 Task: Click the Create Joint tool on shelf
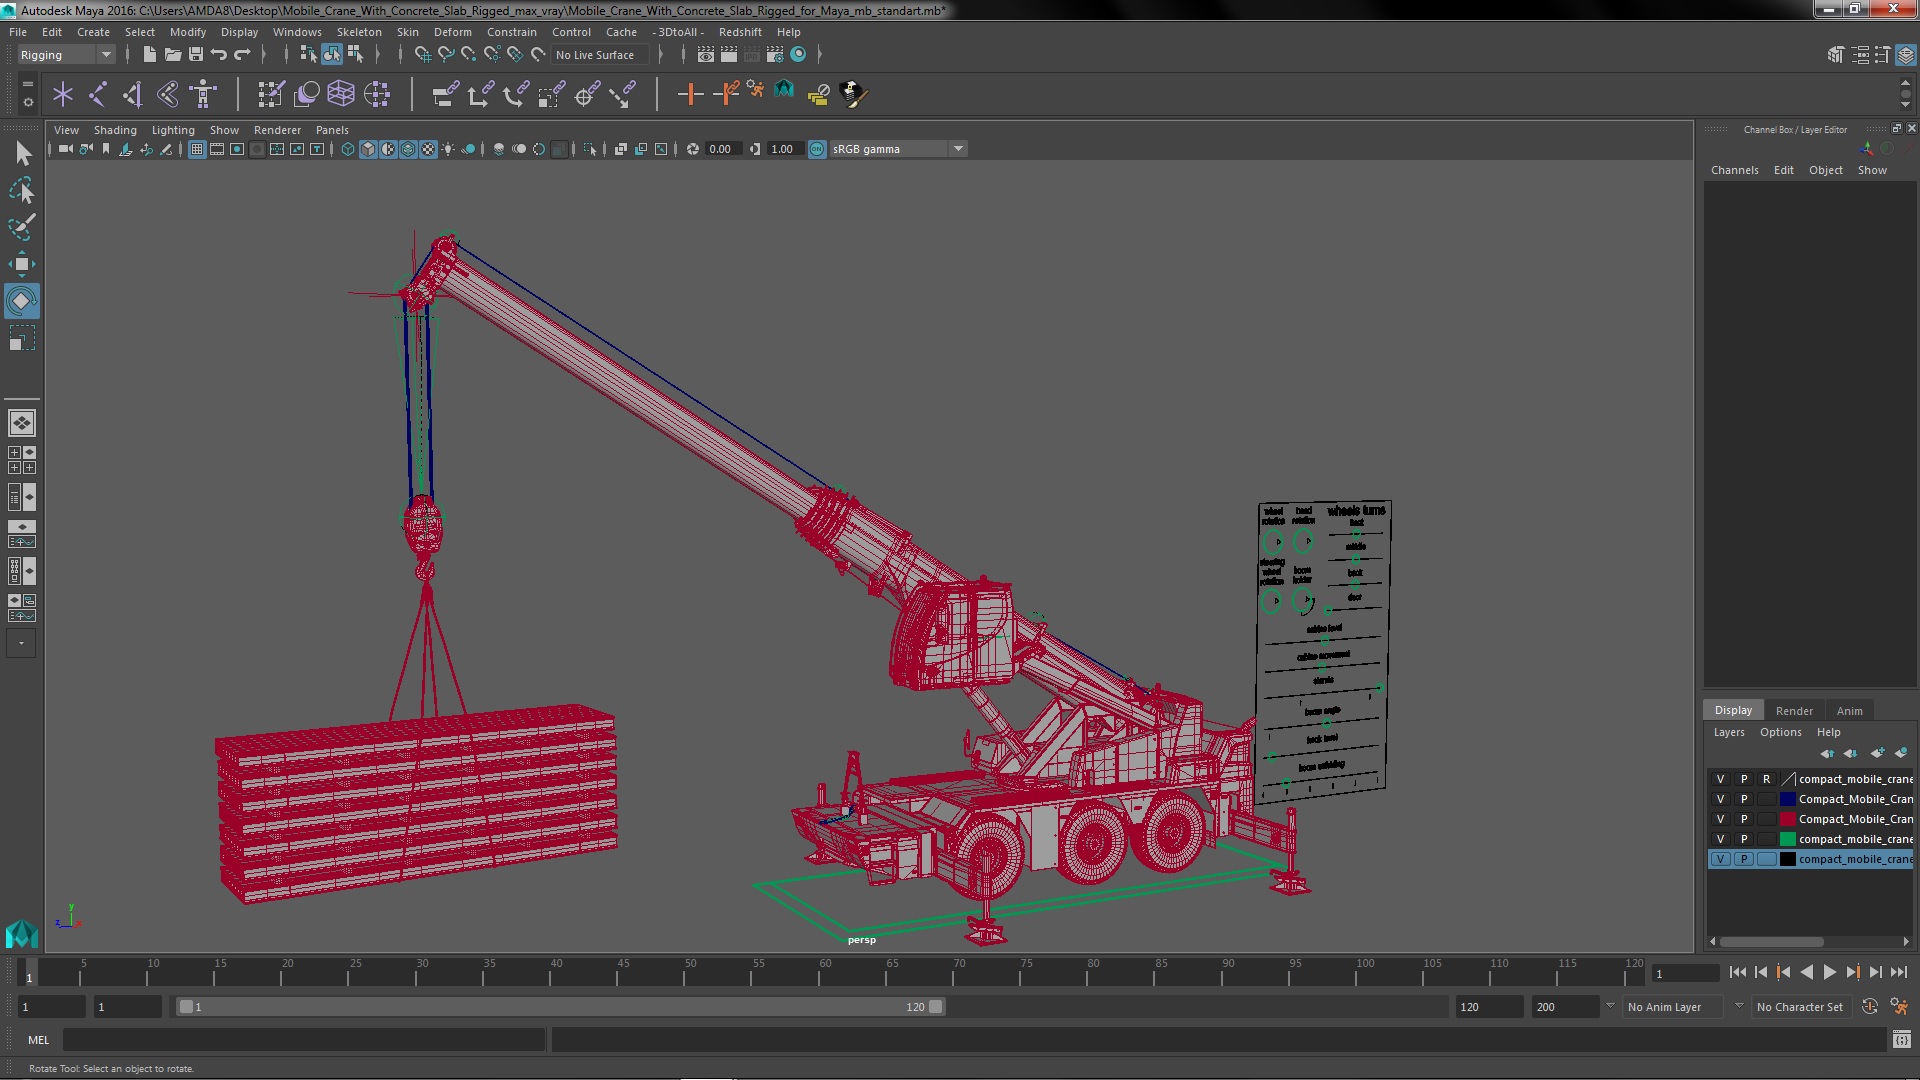[98, 94]
